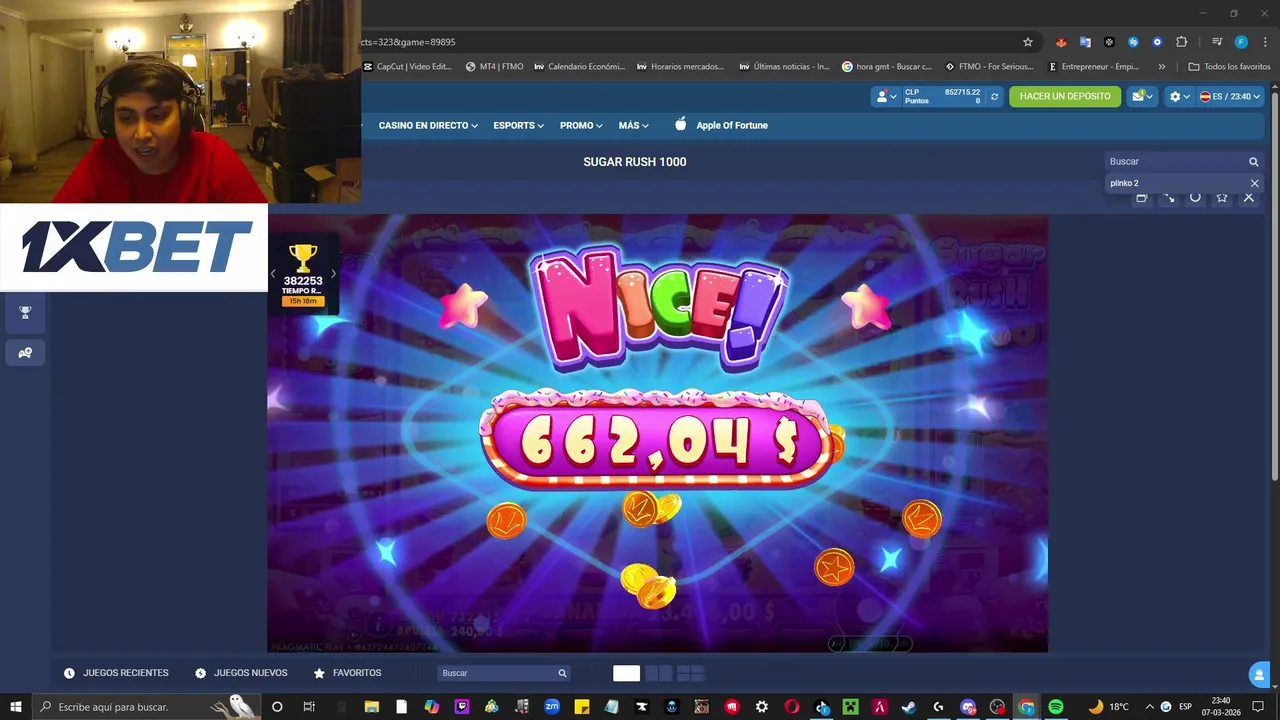1280x720 pixels.
Task: Open Opera browser from the taskbar
Action: [x=792, y=707]
